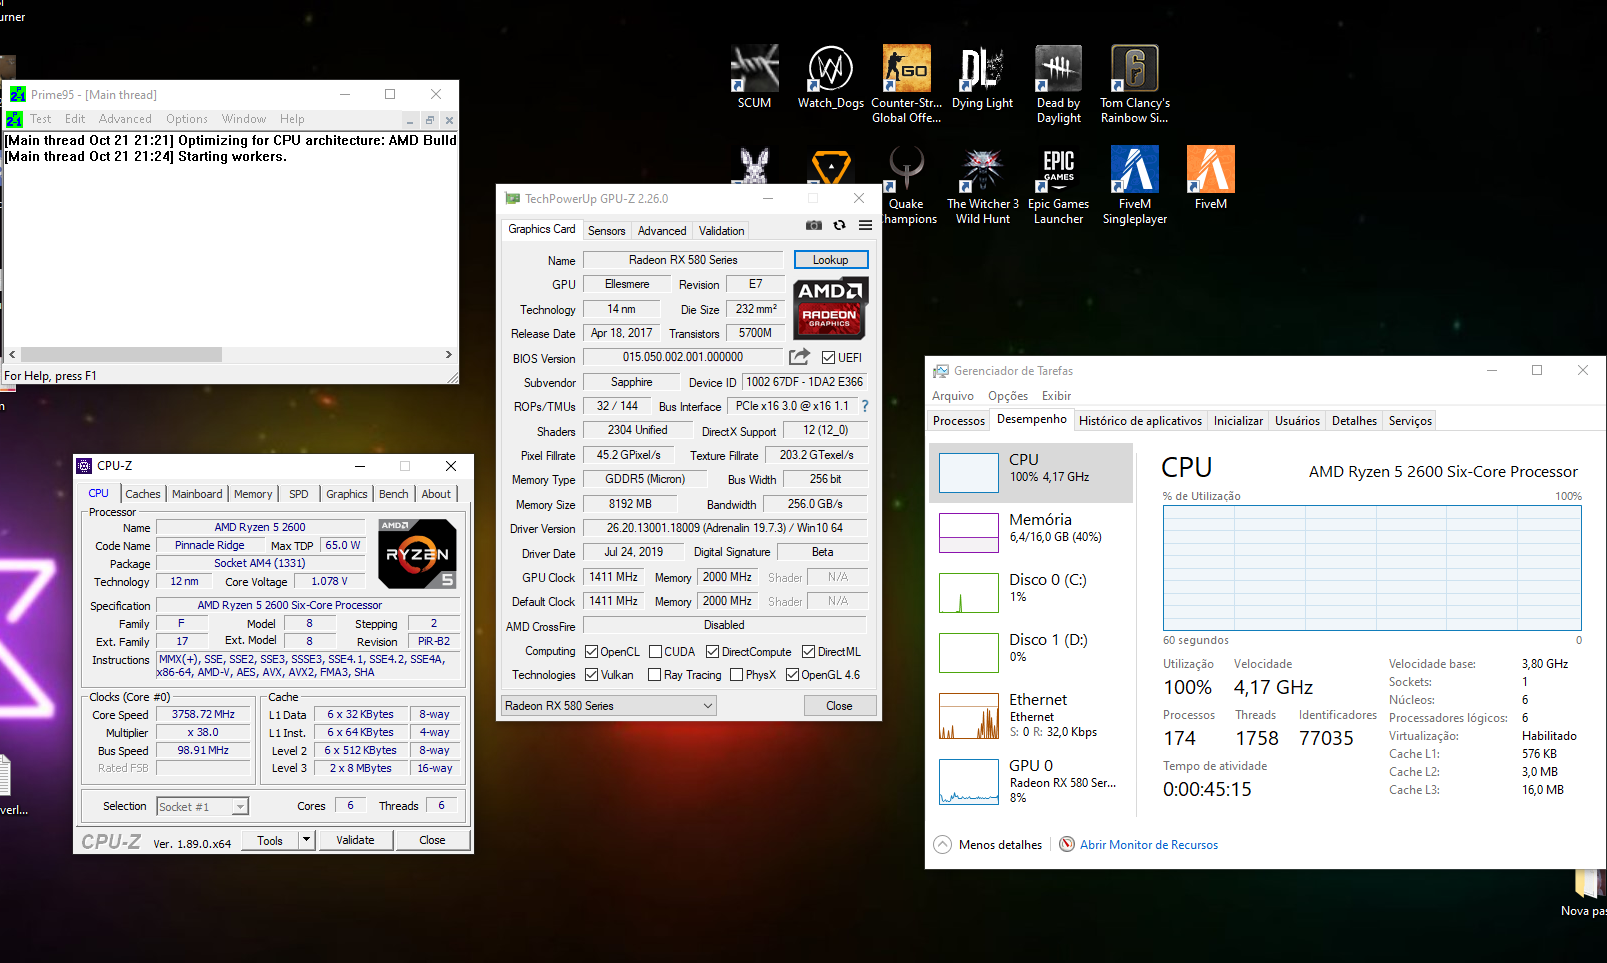Toggle the CUDA checkbox

[x=655, y=652]
